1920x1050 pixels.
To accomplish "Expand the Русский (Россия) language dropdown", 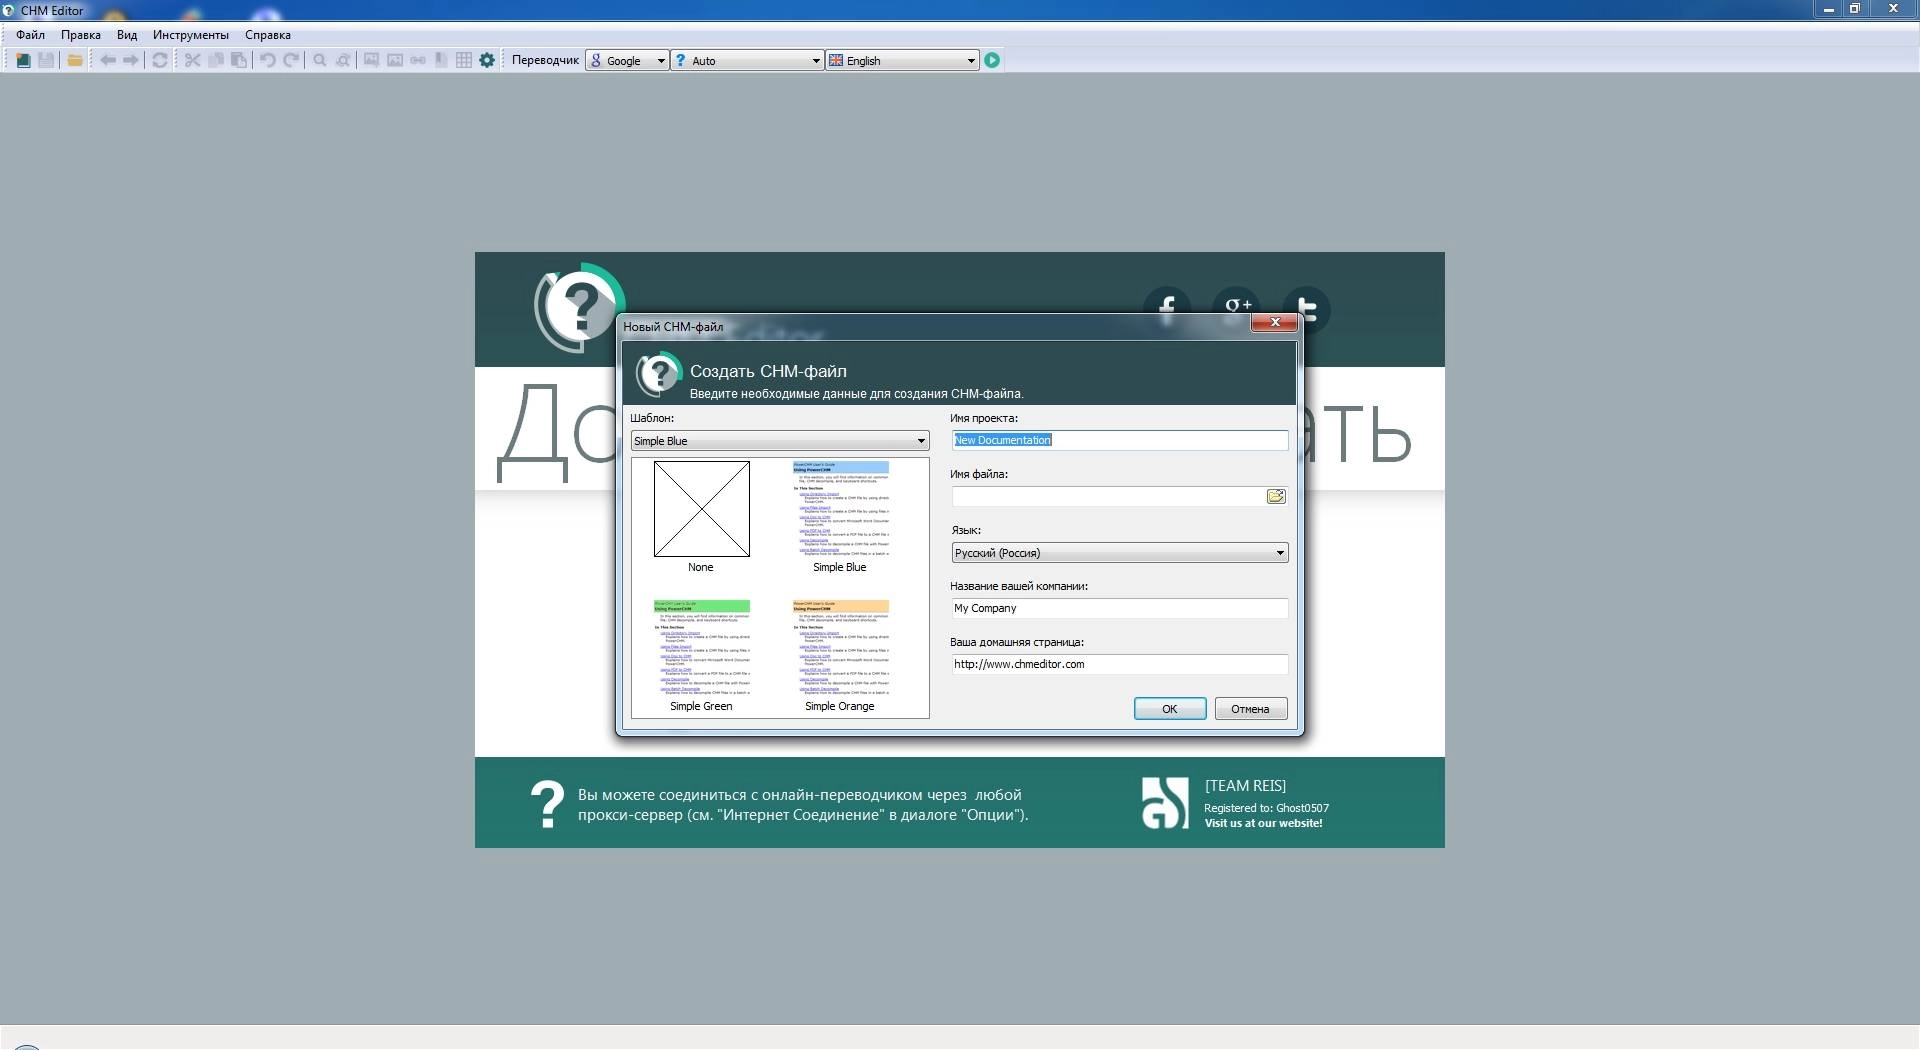I will [1120, 553].
